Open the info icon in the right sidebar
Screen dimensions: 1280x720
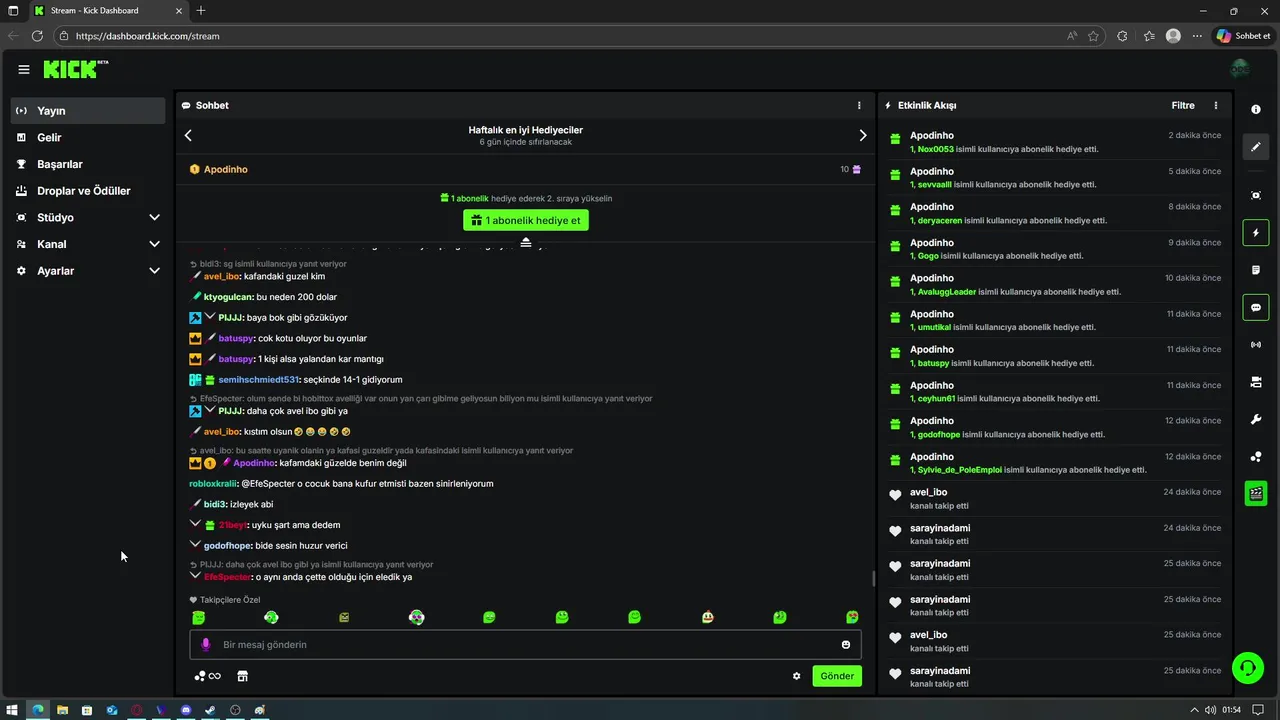point(1256,110)
